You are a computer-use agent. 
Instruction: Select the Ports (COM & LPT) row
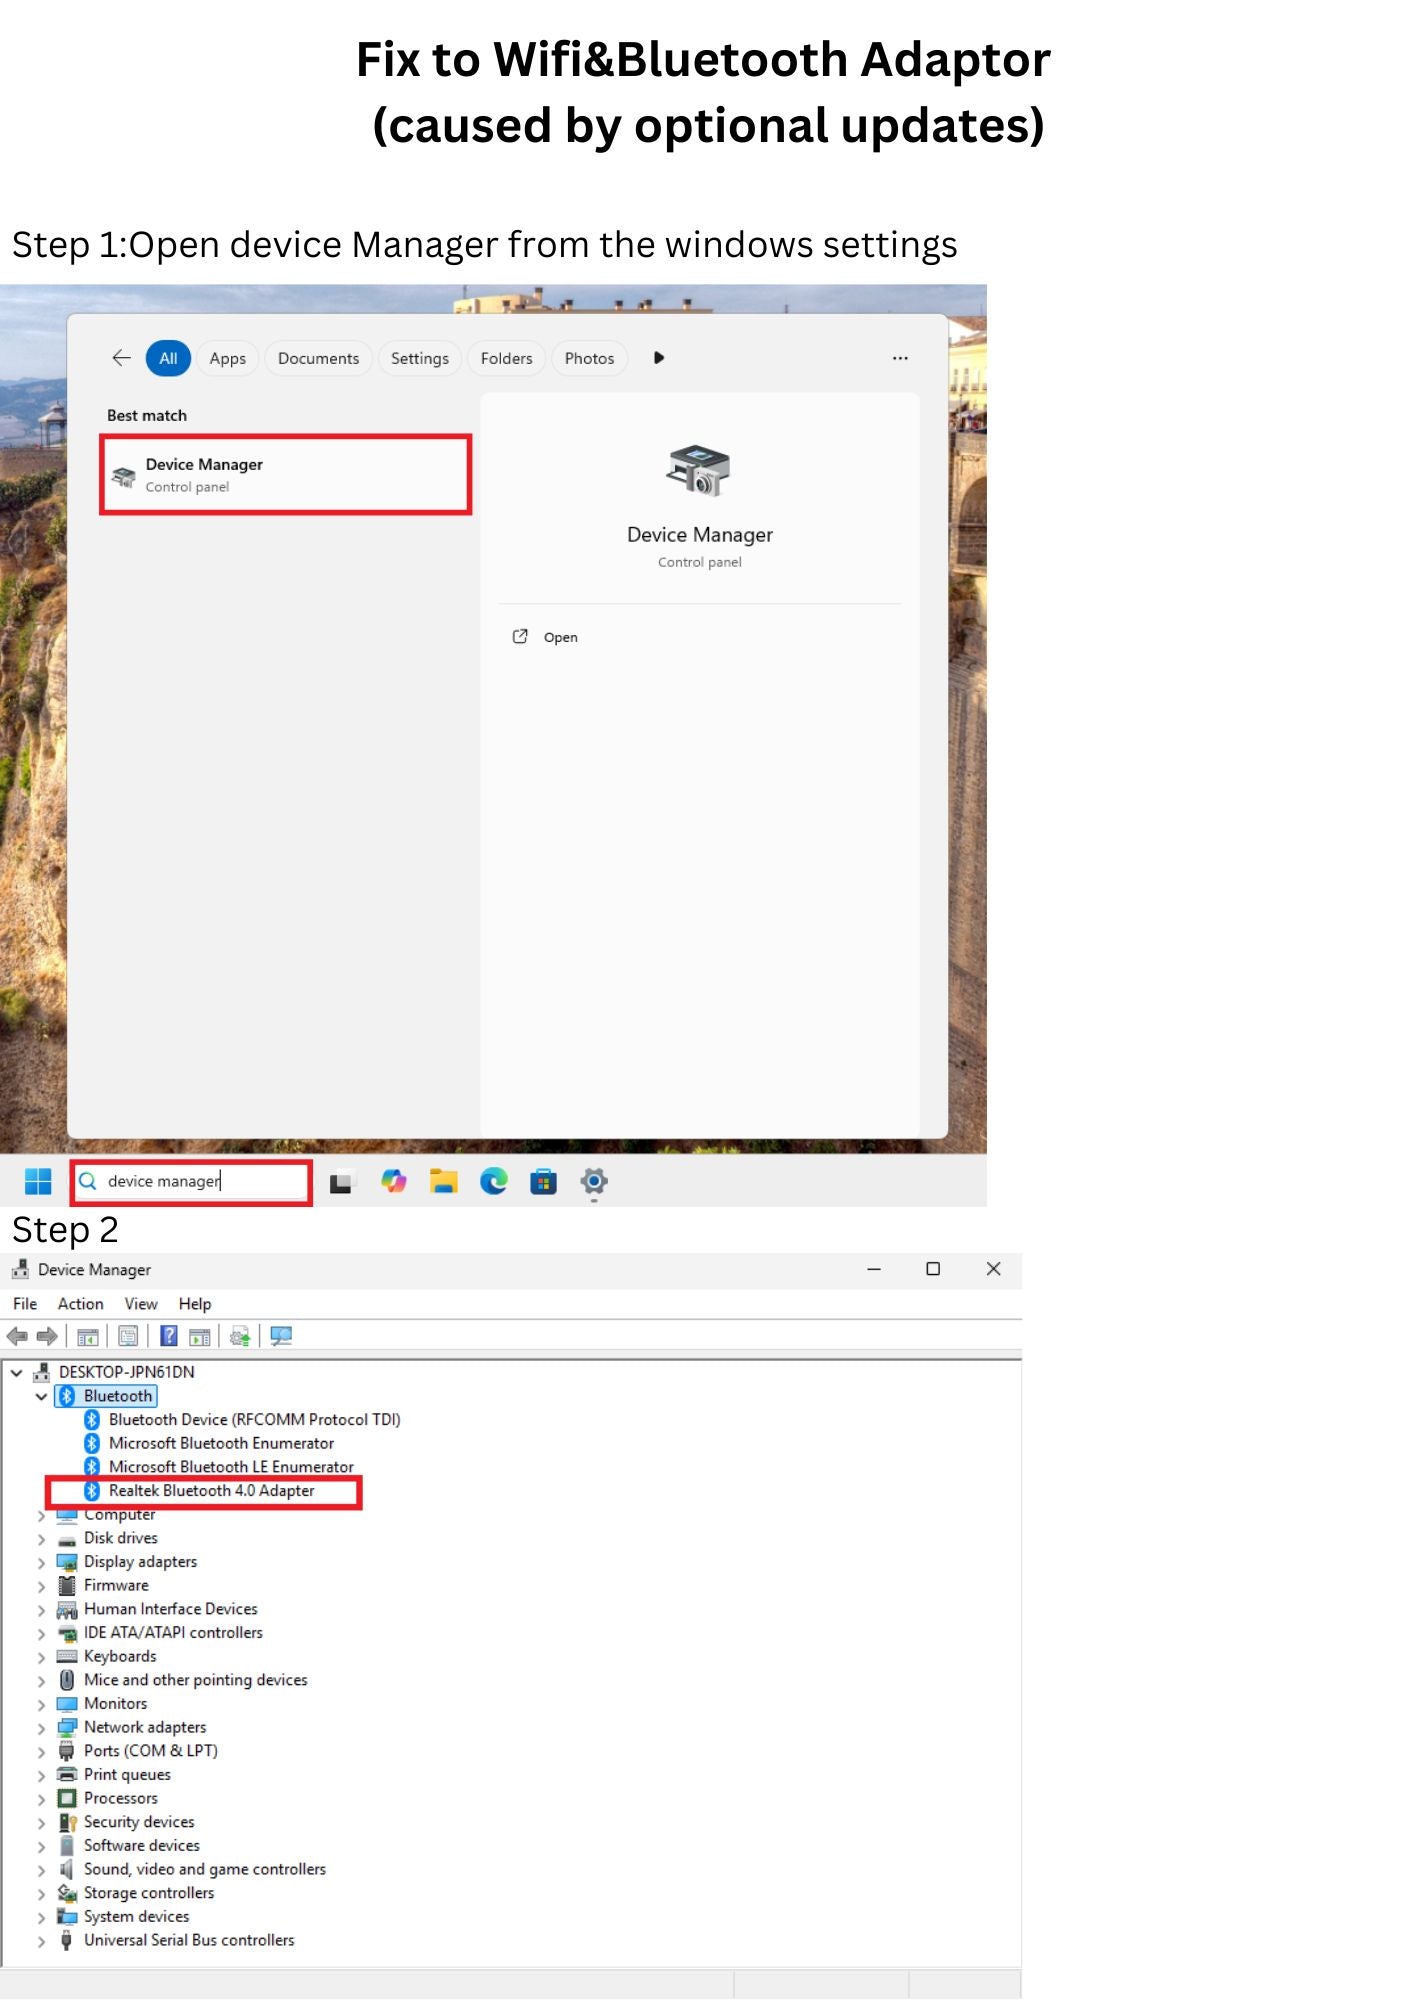tap(150, 1751)
